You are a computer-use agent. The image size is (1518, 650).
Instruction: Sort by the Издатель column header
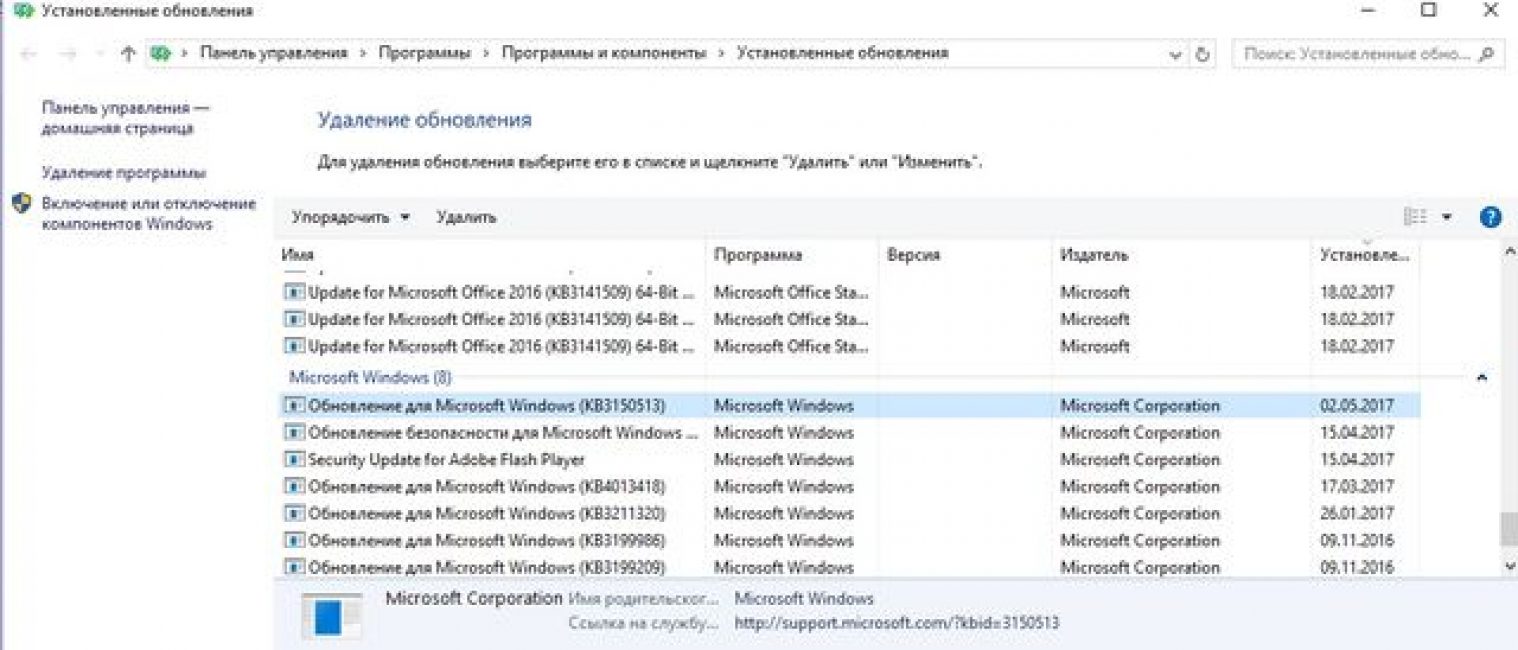(x=1094, y=255)
